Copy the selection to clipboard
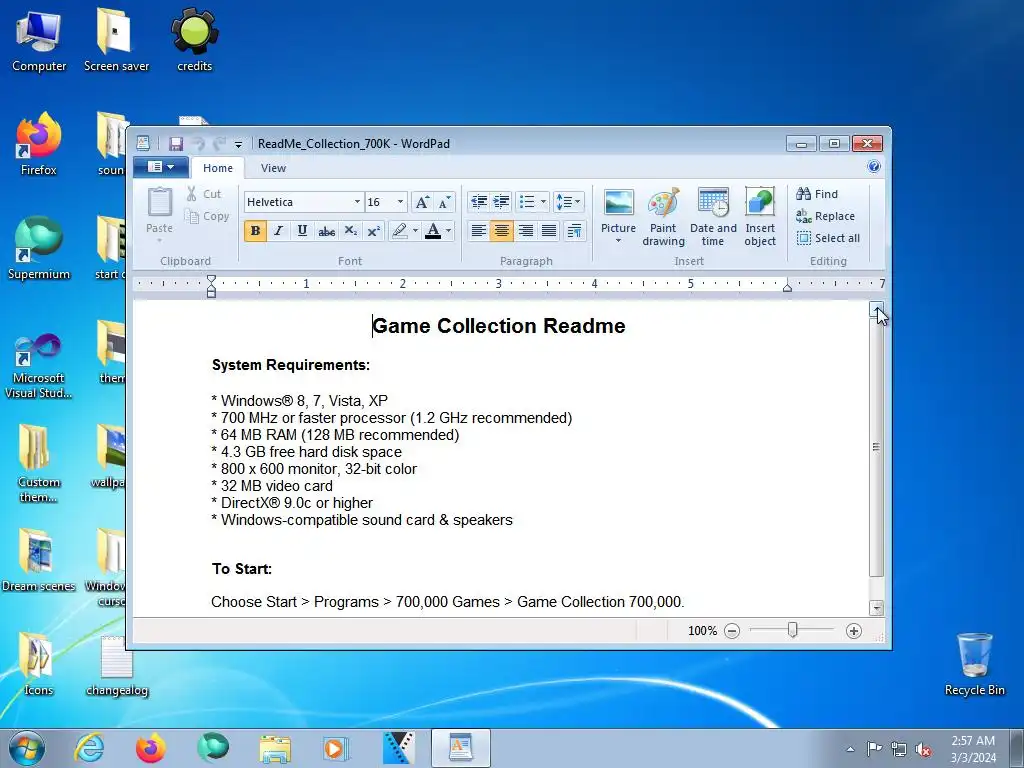This screenshot has height=768, width=1024. point(206,216)
